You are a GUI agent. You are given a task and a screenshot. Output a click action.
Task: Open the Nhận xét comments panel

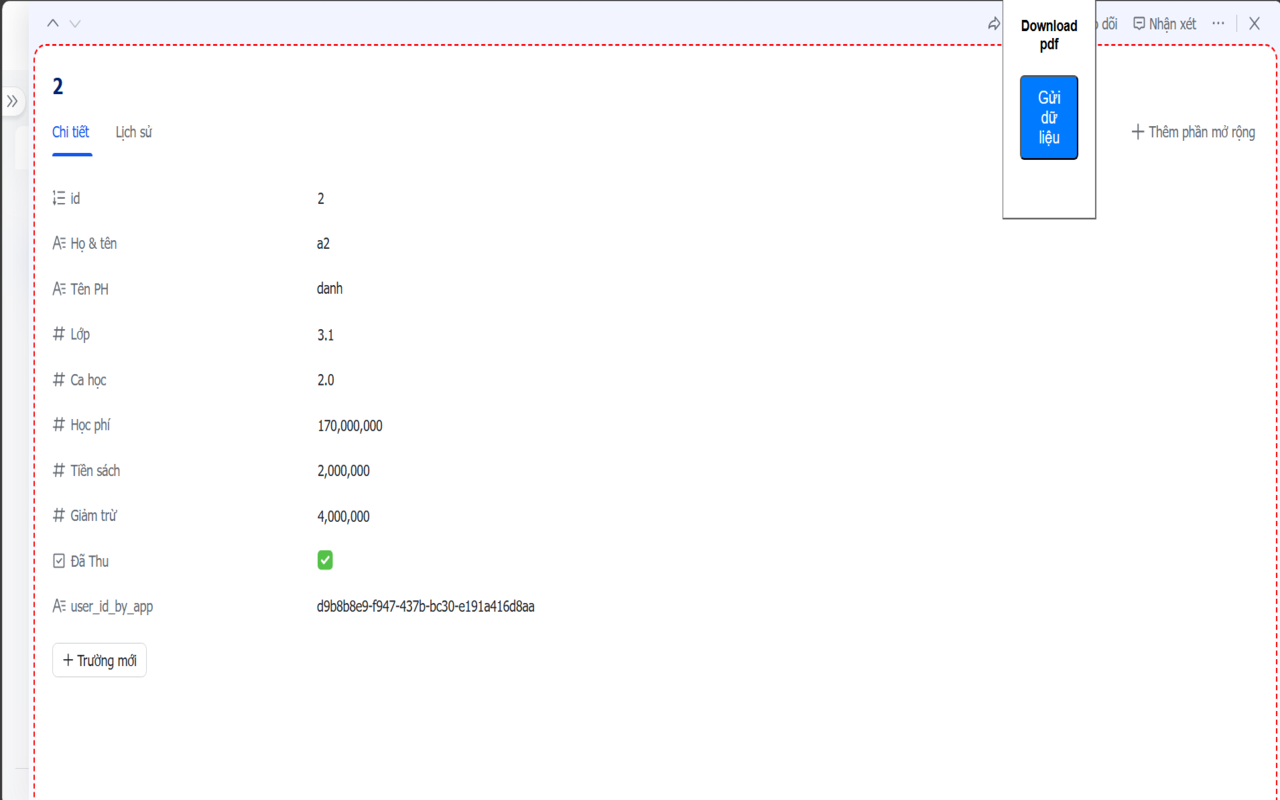coord(1164,23)
